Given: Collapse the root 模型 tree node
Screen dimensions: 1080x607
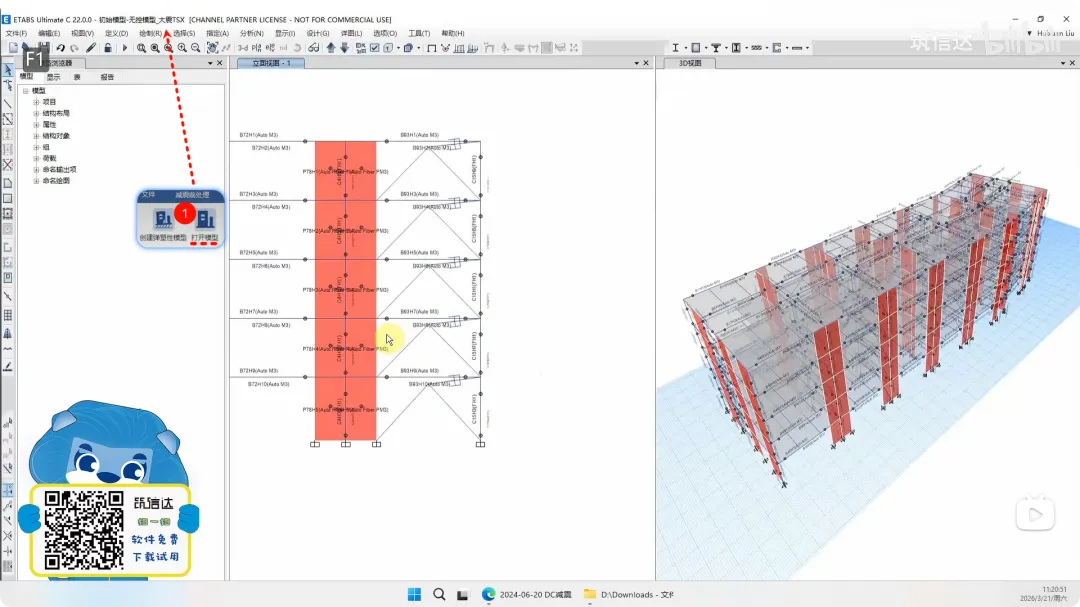Looking at the screenshot, I should 25,91.
